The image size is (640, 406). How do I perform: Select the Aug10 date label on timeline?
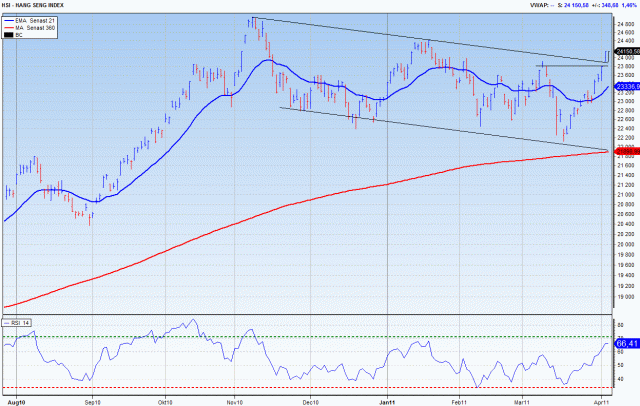16,400
